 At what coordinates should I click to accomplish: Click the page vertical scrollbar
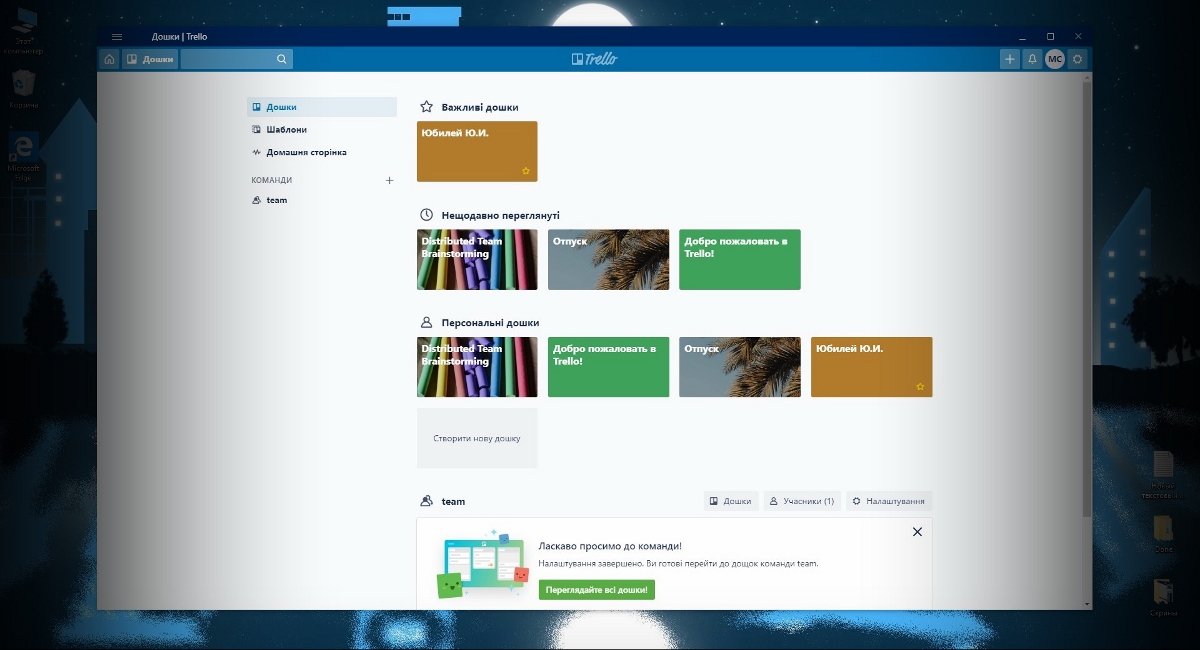click(1087, 300)
